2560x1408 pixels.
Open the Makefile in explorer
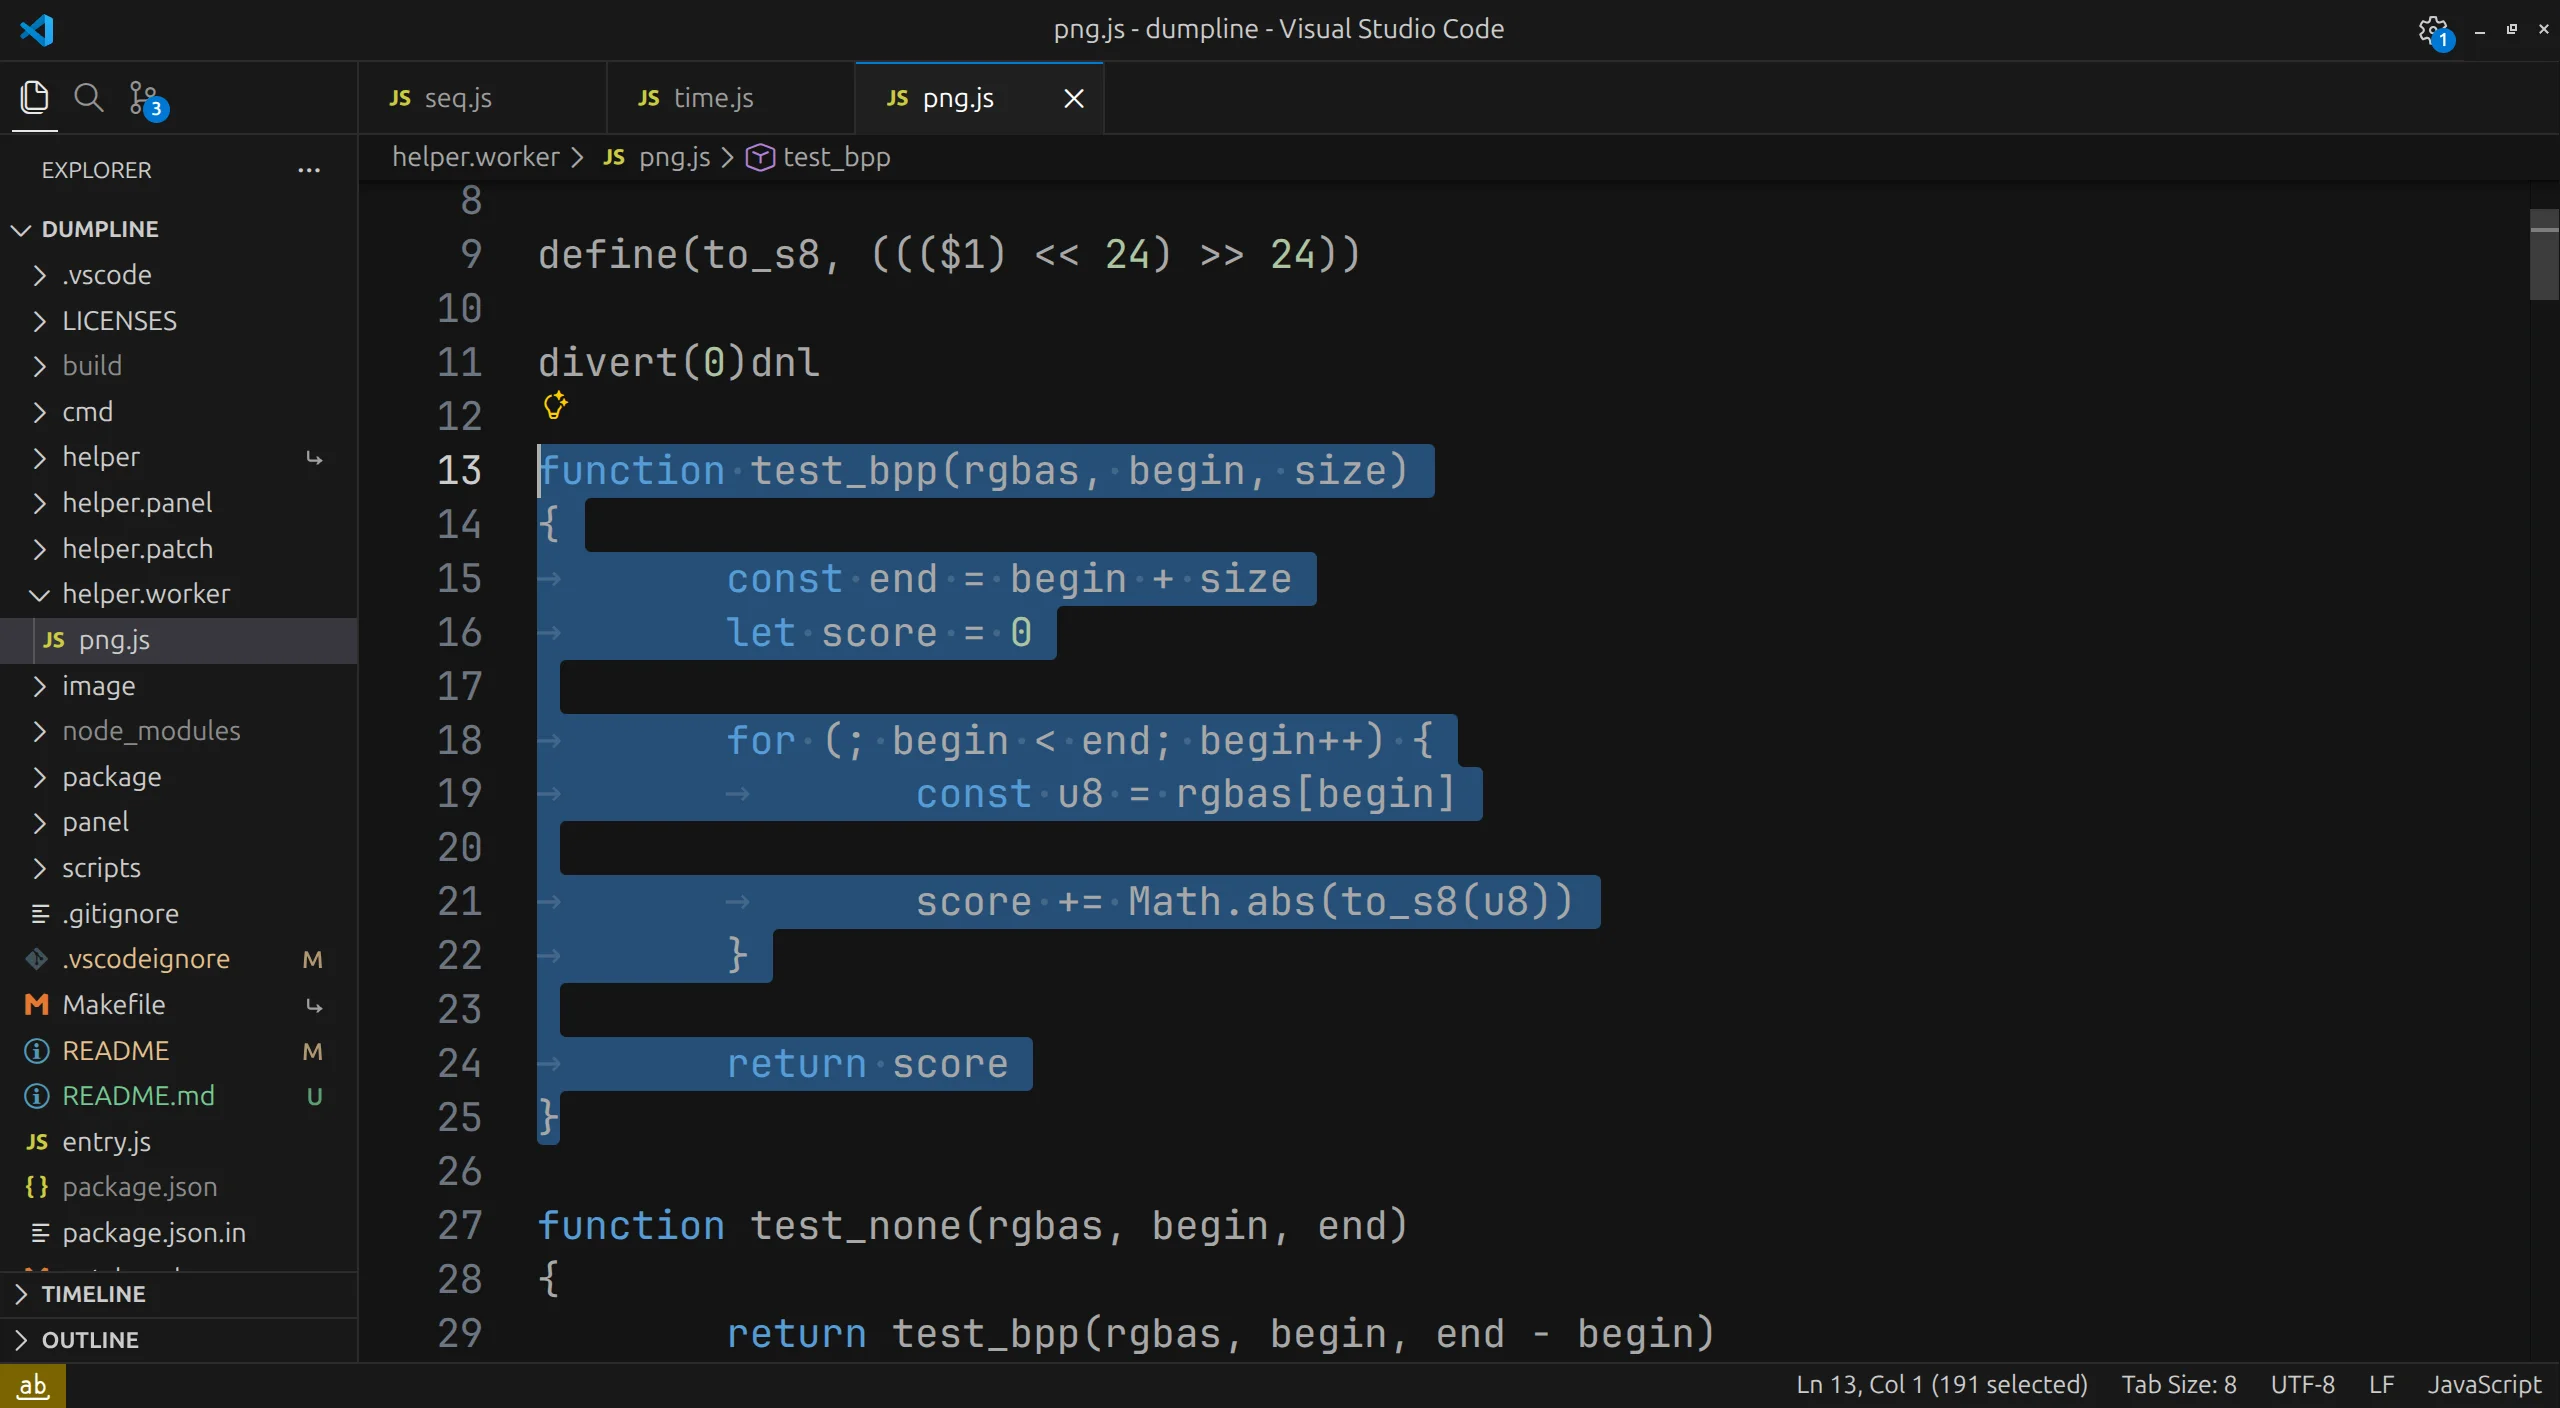[x=113, y=1005]
